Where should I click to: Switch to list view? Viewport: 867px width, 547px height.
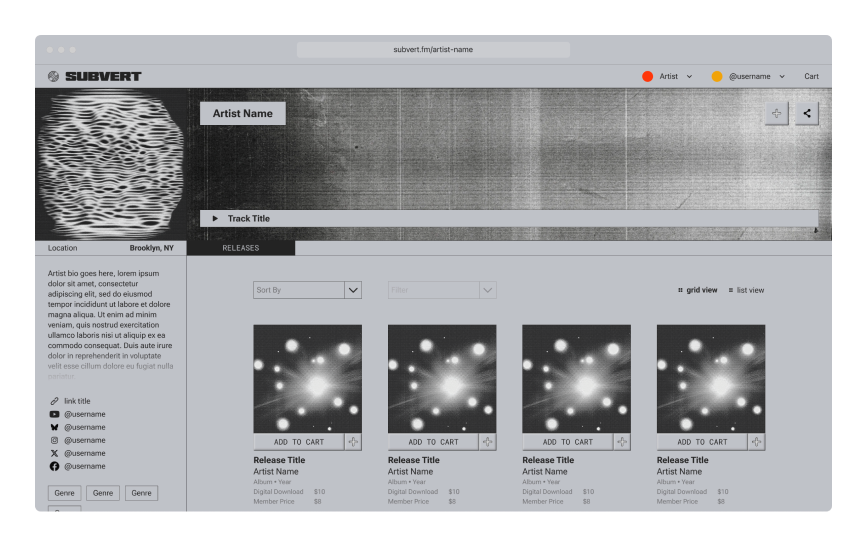click(746, 290)
